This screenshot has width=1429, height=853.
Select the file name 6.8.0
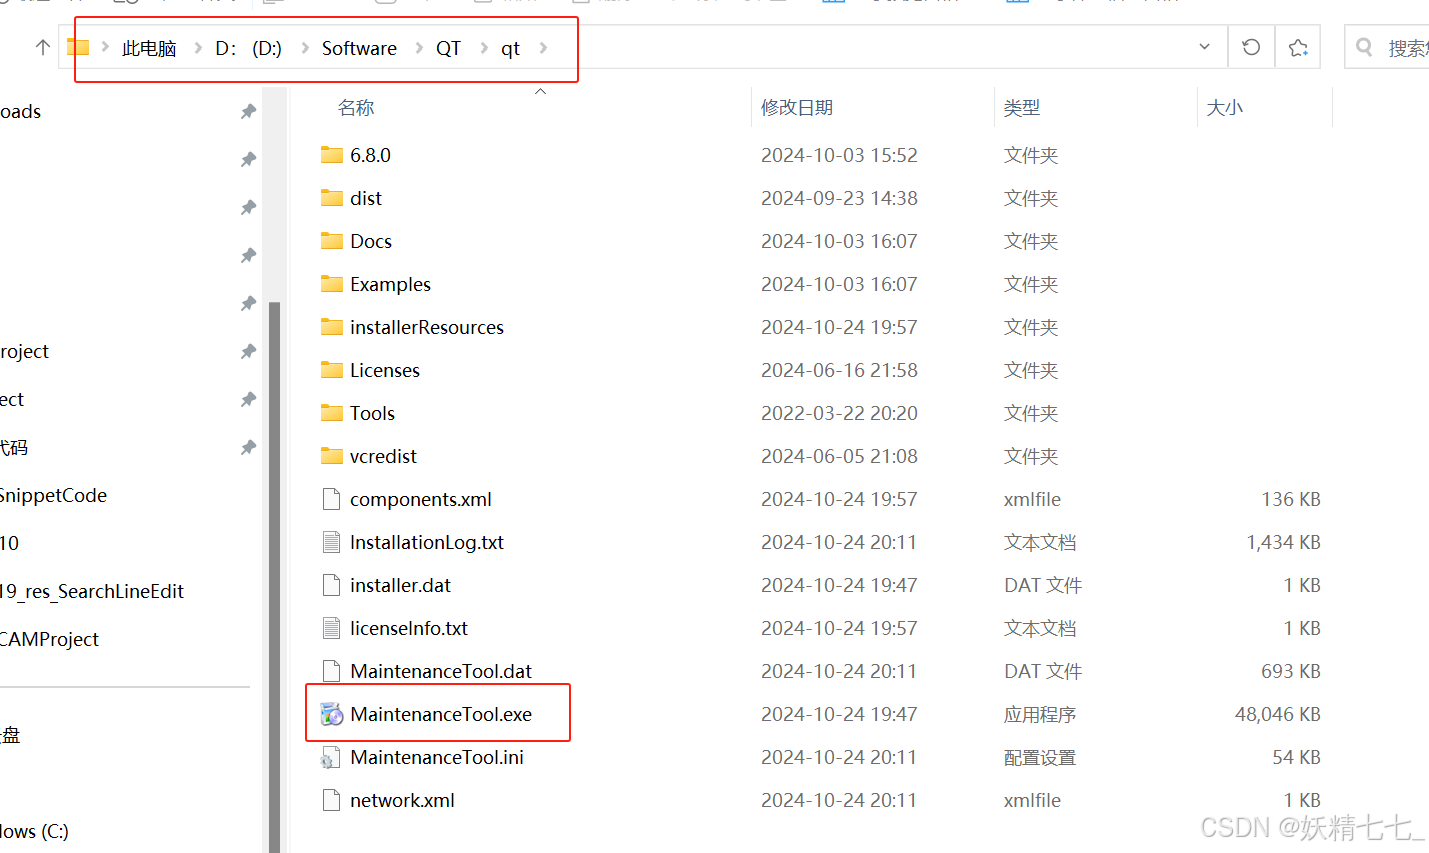[x=370, y=155]
